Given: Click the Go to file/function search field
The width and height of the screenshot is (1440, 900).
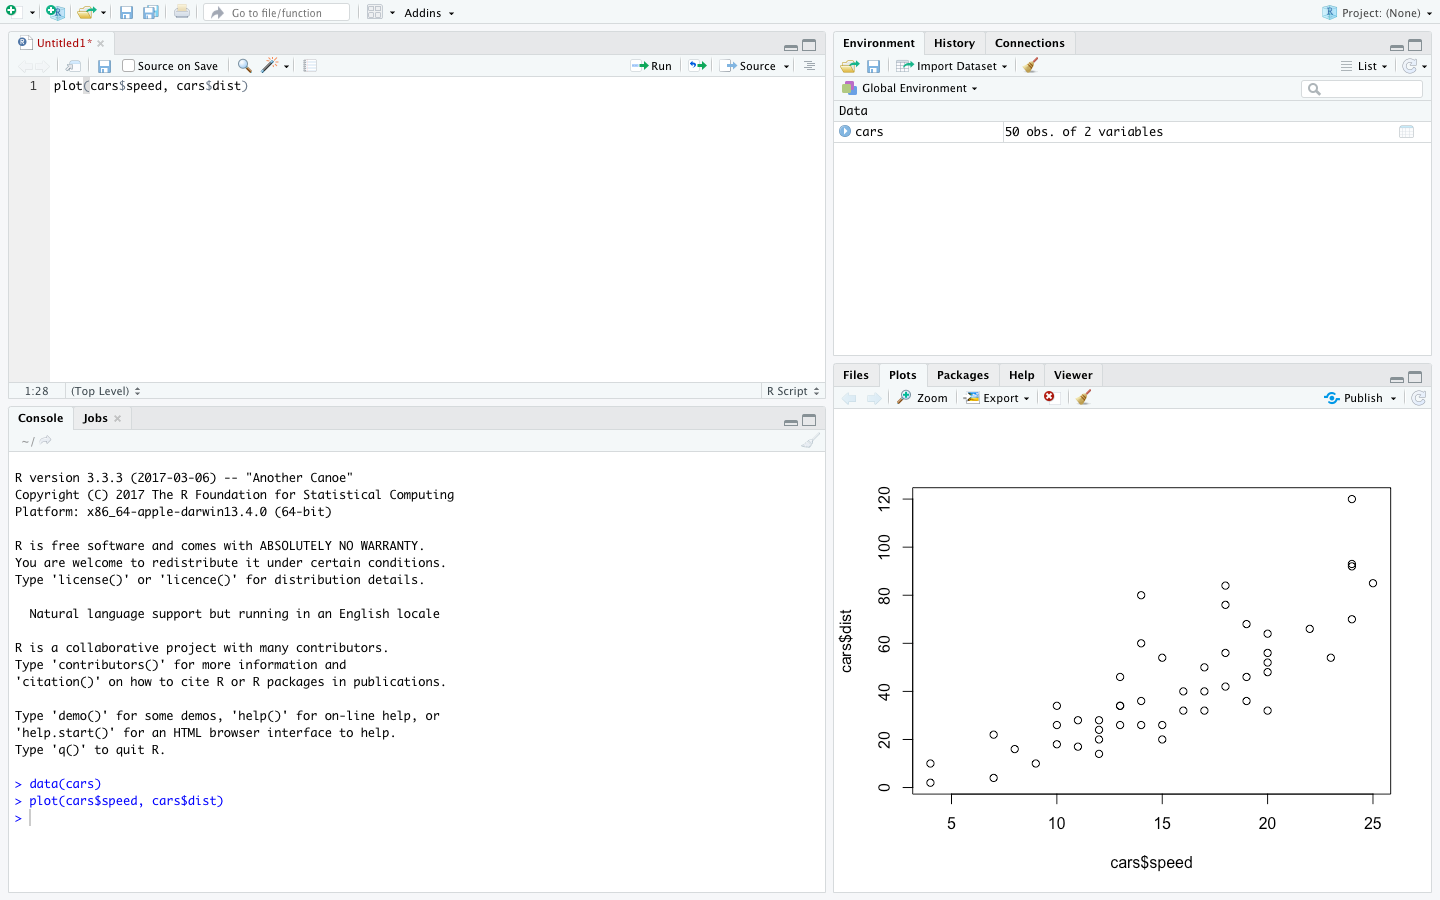Looking at the screenshot, I should (x=277, y=13).
